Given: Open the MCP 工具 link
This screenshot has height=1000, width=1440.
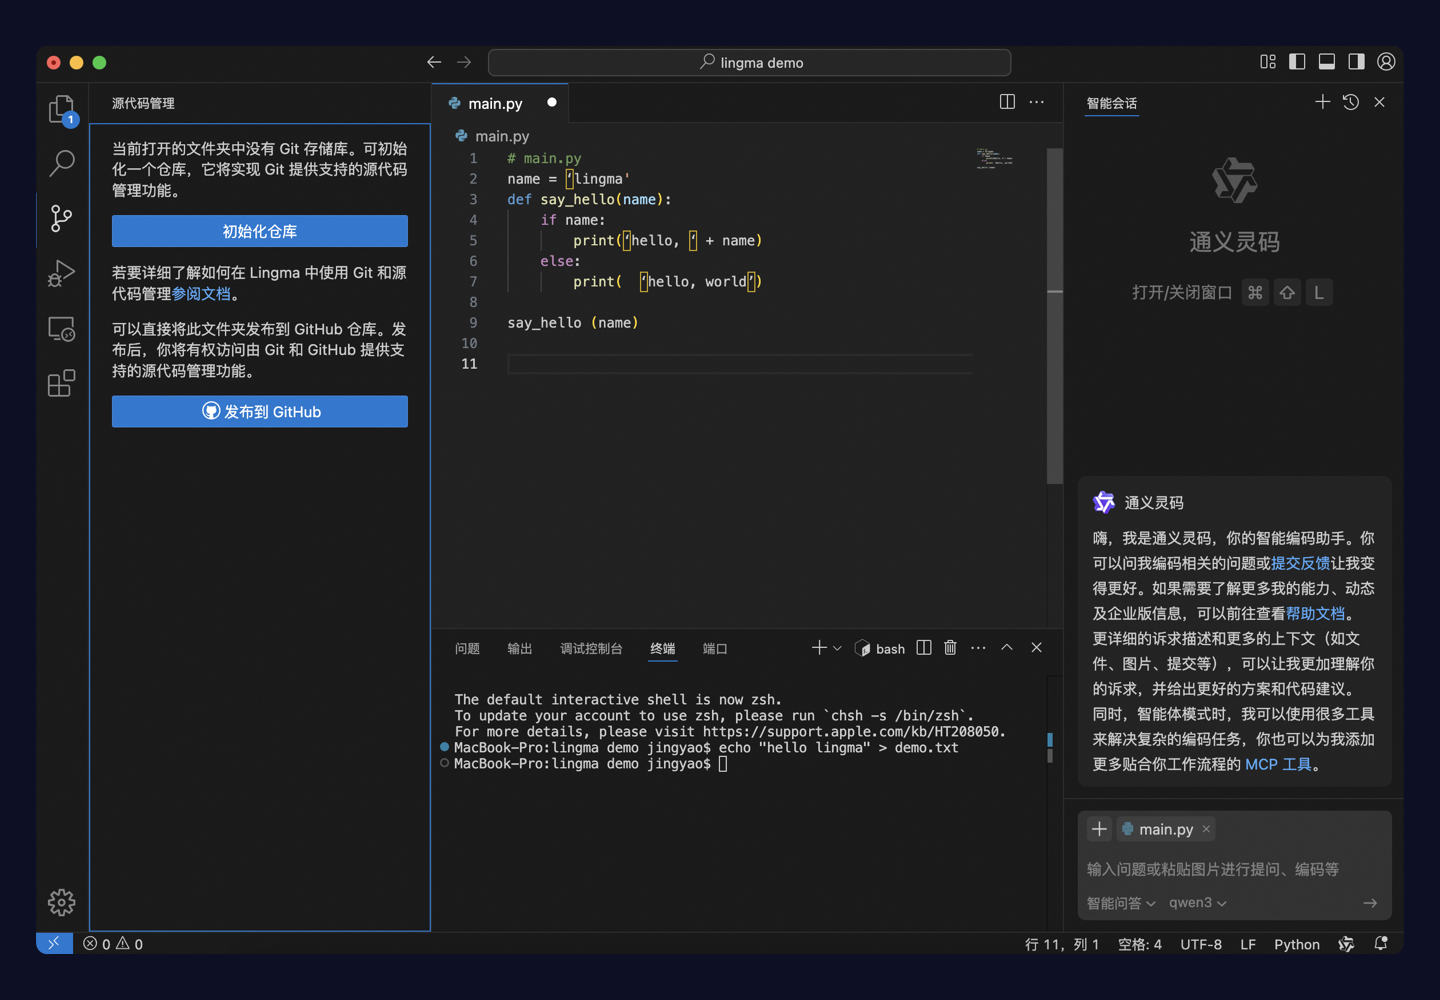Looking at the screenshot, I should [x=1278, y=764].
